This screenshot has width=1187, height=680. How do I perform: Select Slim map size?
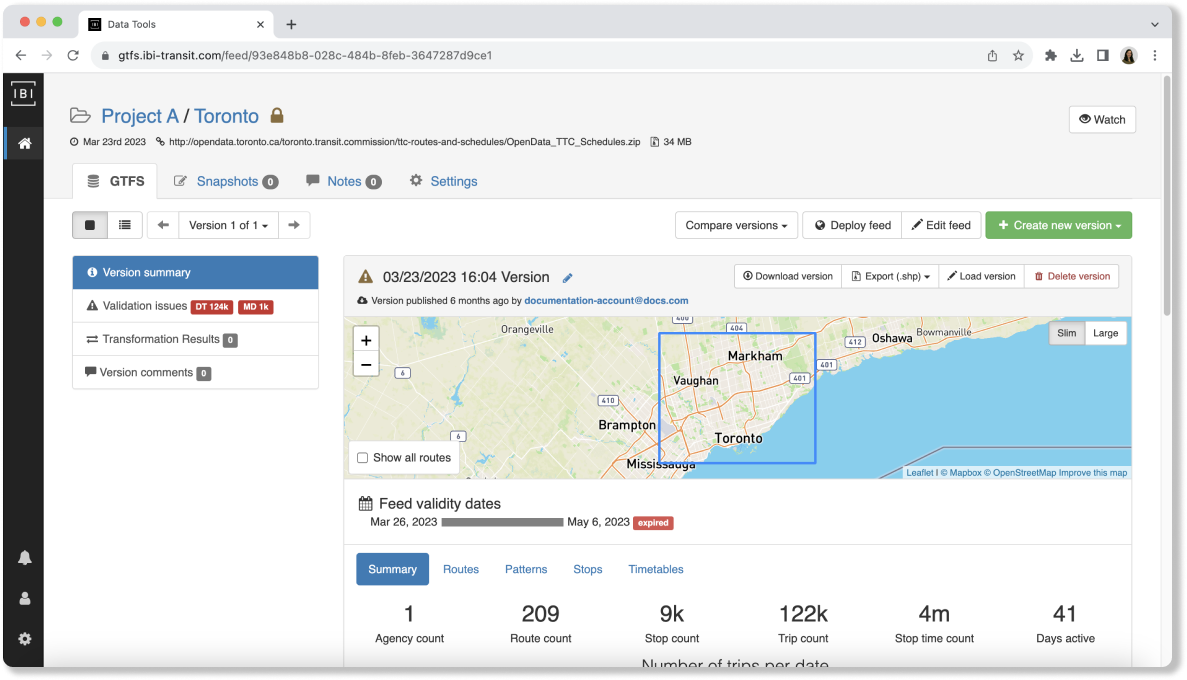pos(1067,333)
